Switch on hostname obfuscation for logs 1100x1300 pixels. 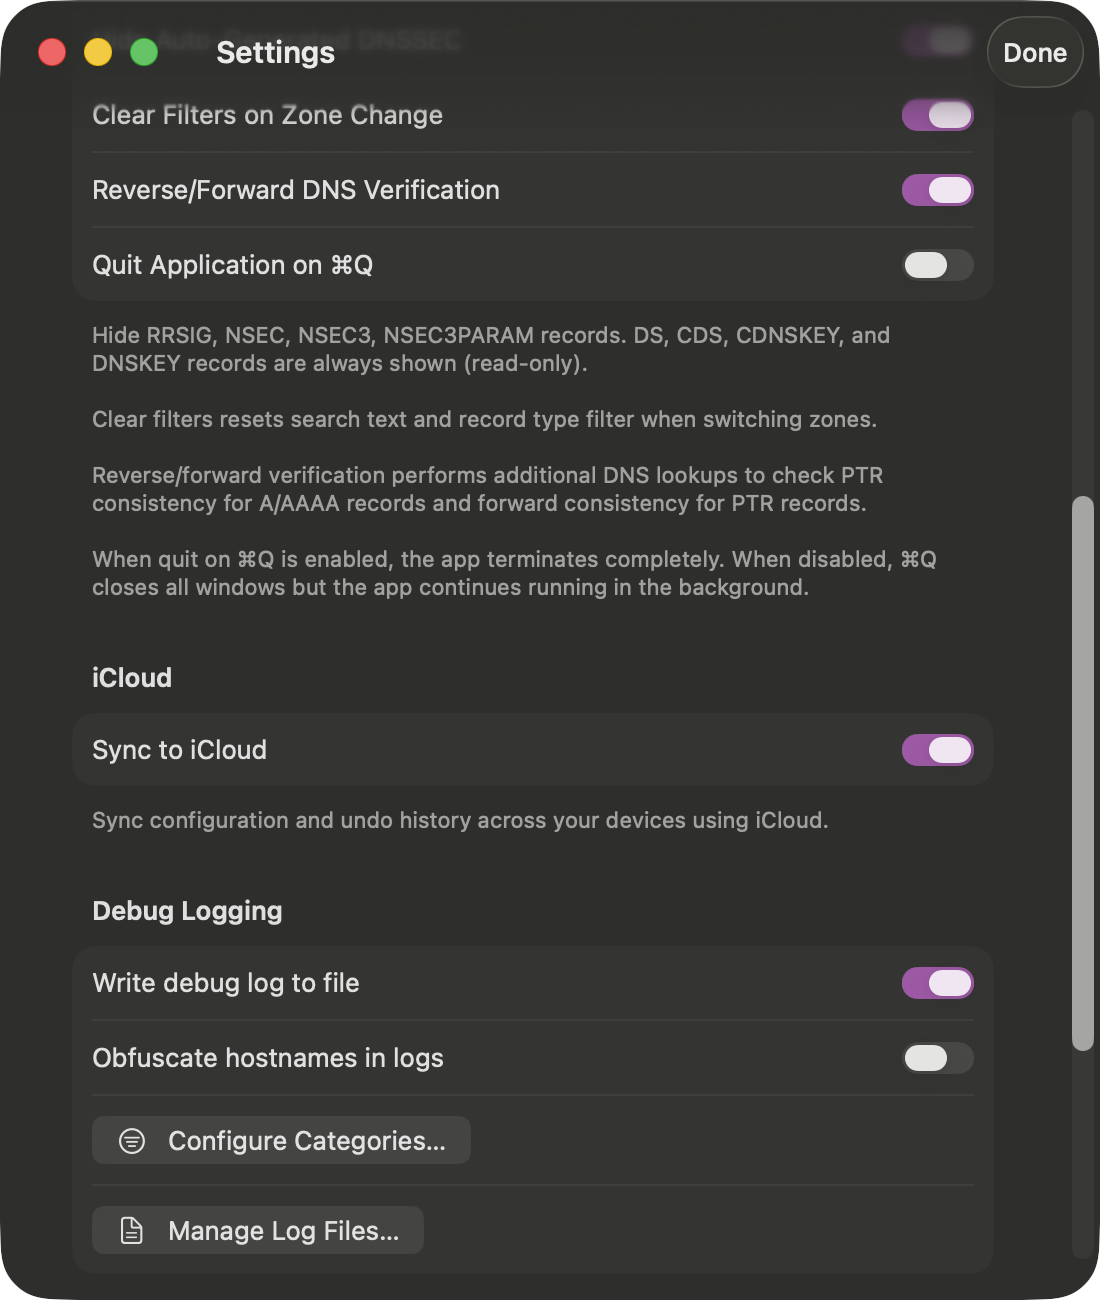pyautogui.click(x=937, y=1058)
